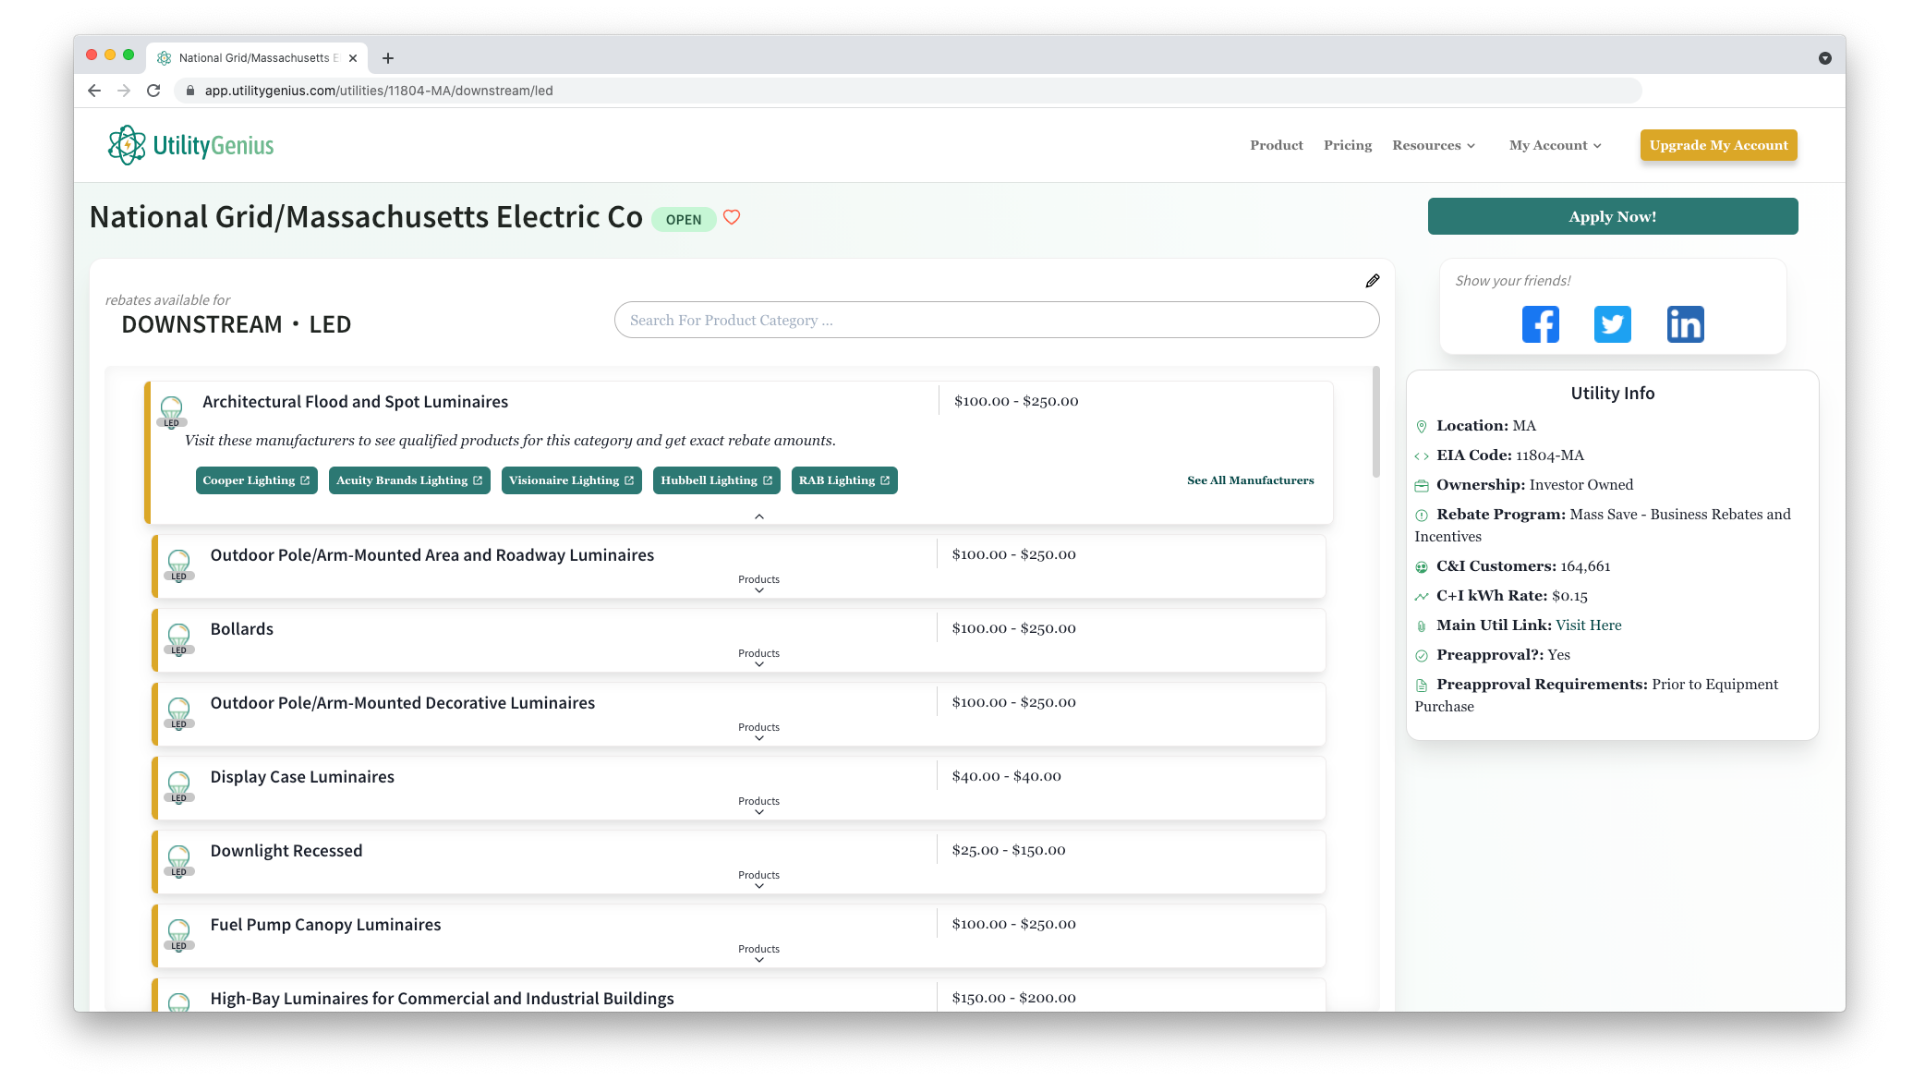Click the LED icon for Fuel Pump Canopy
The image size is (1920, 1080).
pyautogui.click(x=179, y=934)
